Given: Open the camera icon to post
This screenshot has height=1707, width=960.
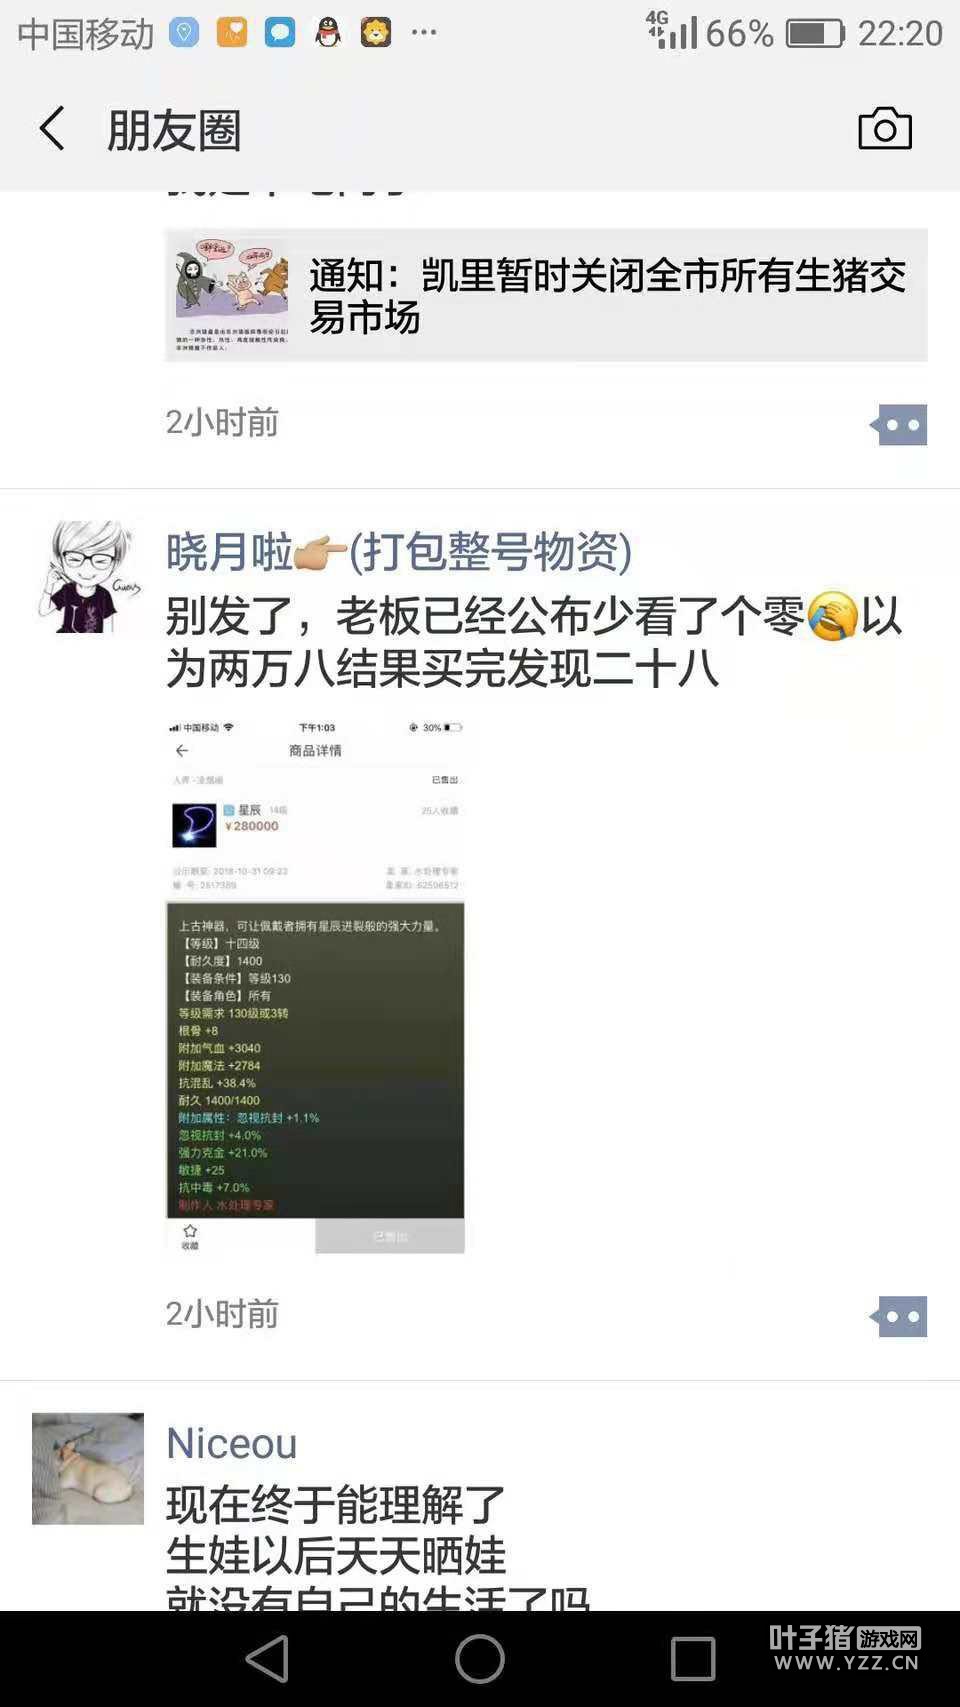Looking at the screenshot, I should click(885, 128).
